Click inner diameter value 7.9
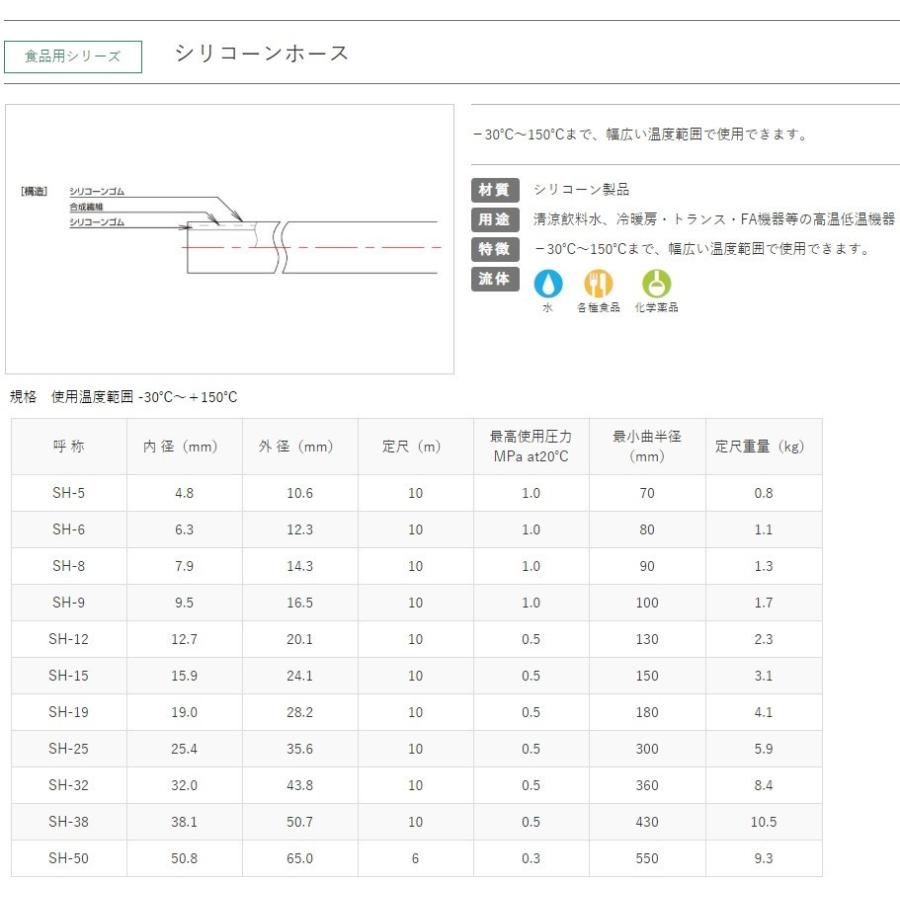This screenshot has width=900, height=900. (x=184, y=566)
